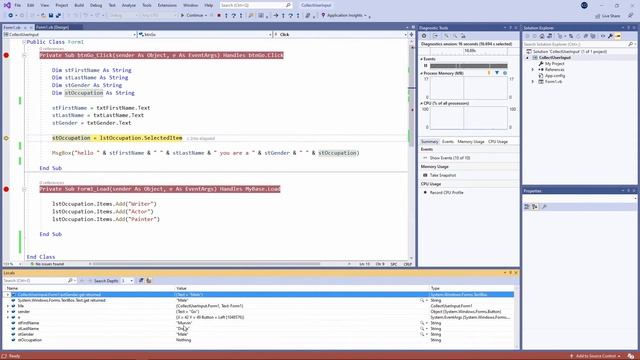Viewport: 640px width, 360px height.
Task: Toggle breakpoint on Form1_Load line
Action: coord(6,189)
